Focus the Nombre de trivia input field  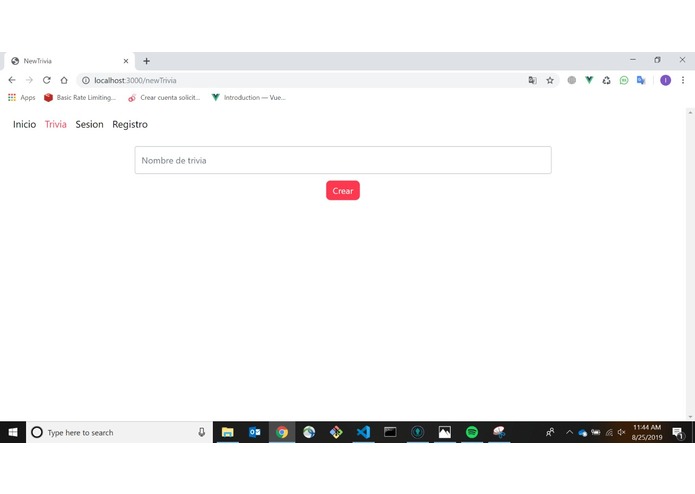pyautogui.click(x=343, y=160)
